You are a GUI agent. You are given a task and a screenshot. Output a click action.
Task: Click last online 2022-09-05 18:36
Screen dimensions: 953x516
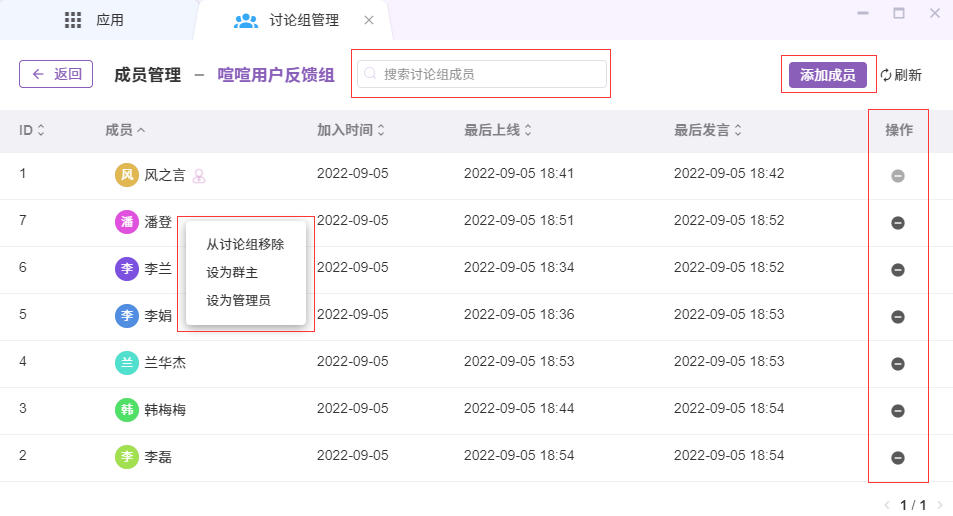(519, 314)
